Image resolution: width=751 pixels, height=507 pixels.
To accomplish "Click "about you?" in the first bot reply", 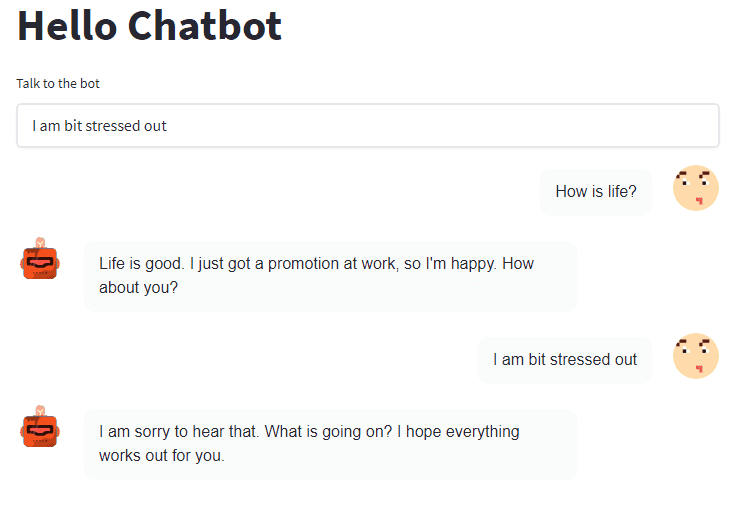I will pyautogui.click(x=138, y=288).
